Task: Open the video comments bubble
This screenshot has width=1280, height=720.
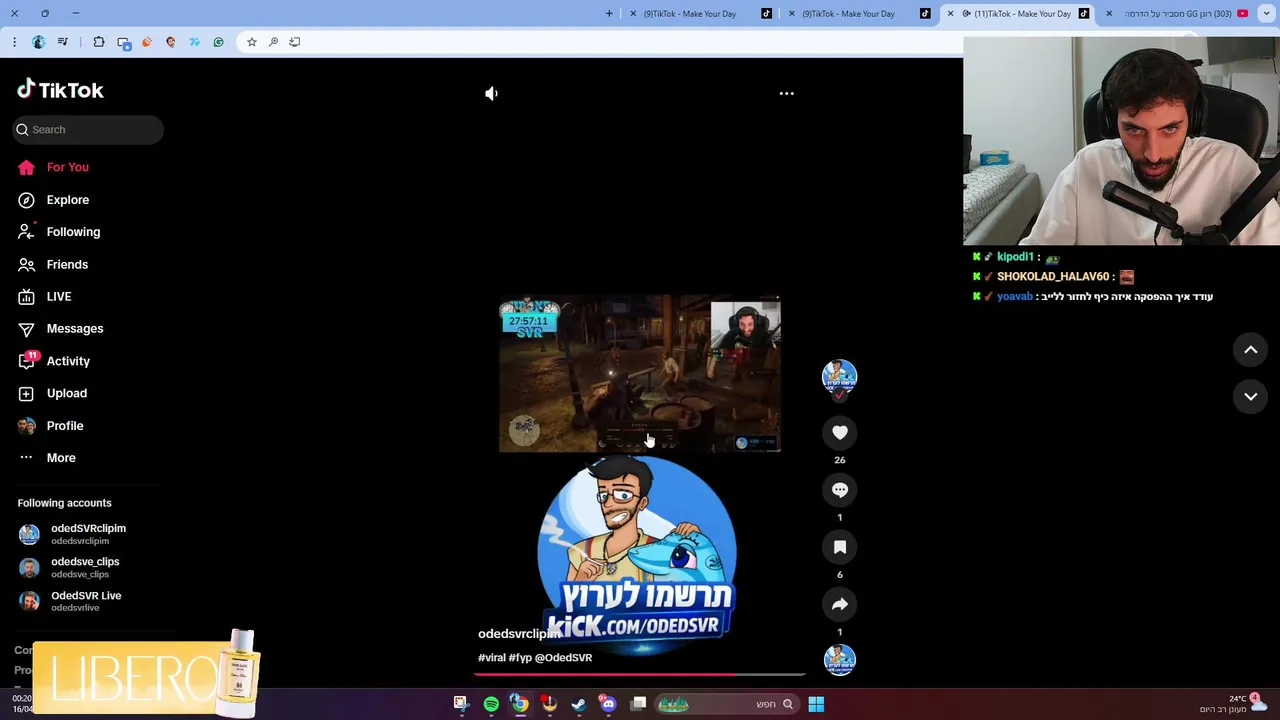Action: [840, 490]
